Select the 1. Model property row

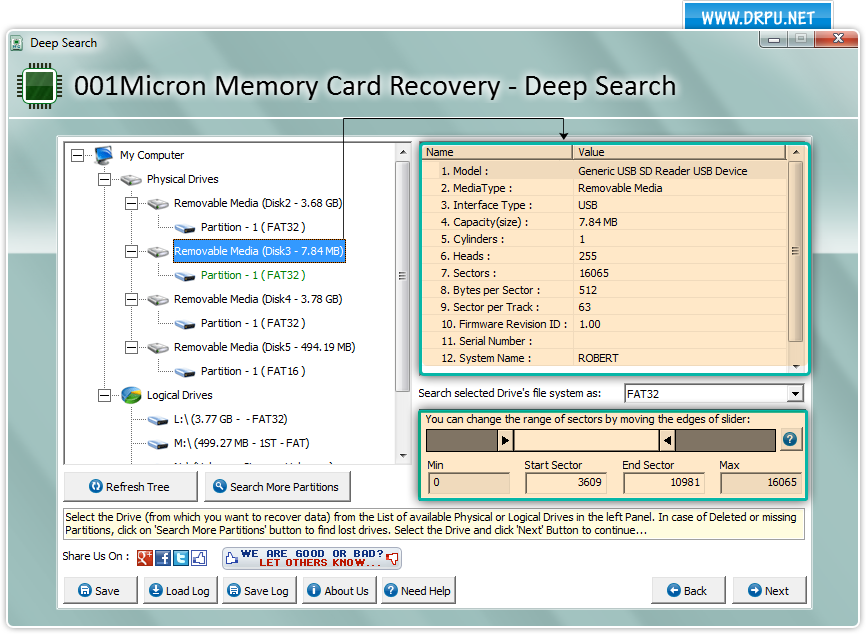(604, 171)
